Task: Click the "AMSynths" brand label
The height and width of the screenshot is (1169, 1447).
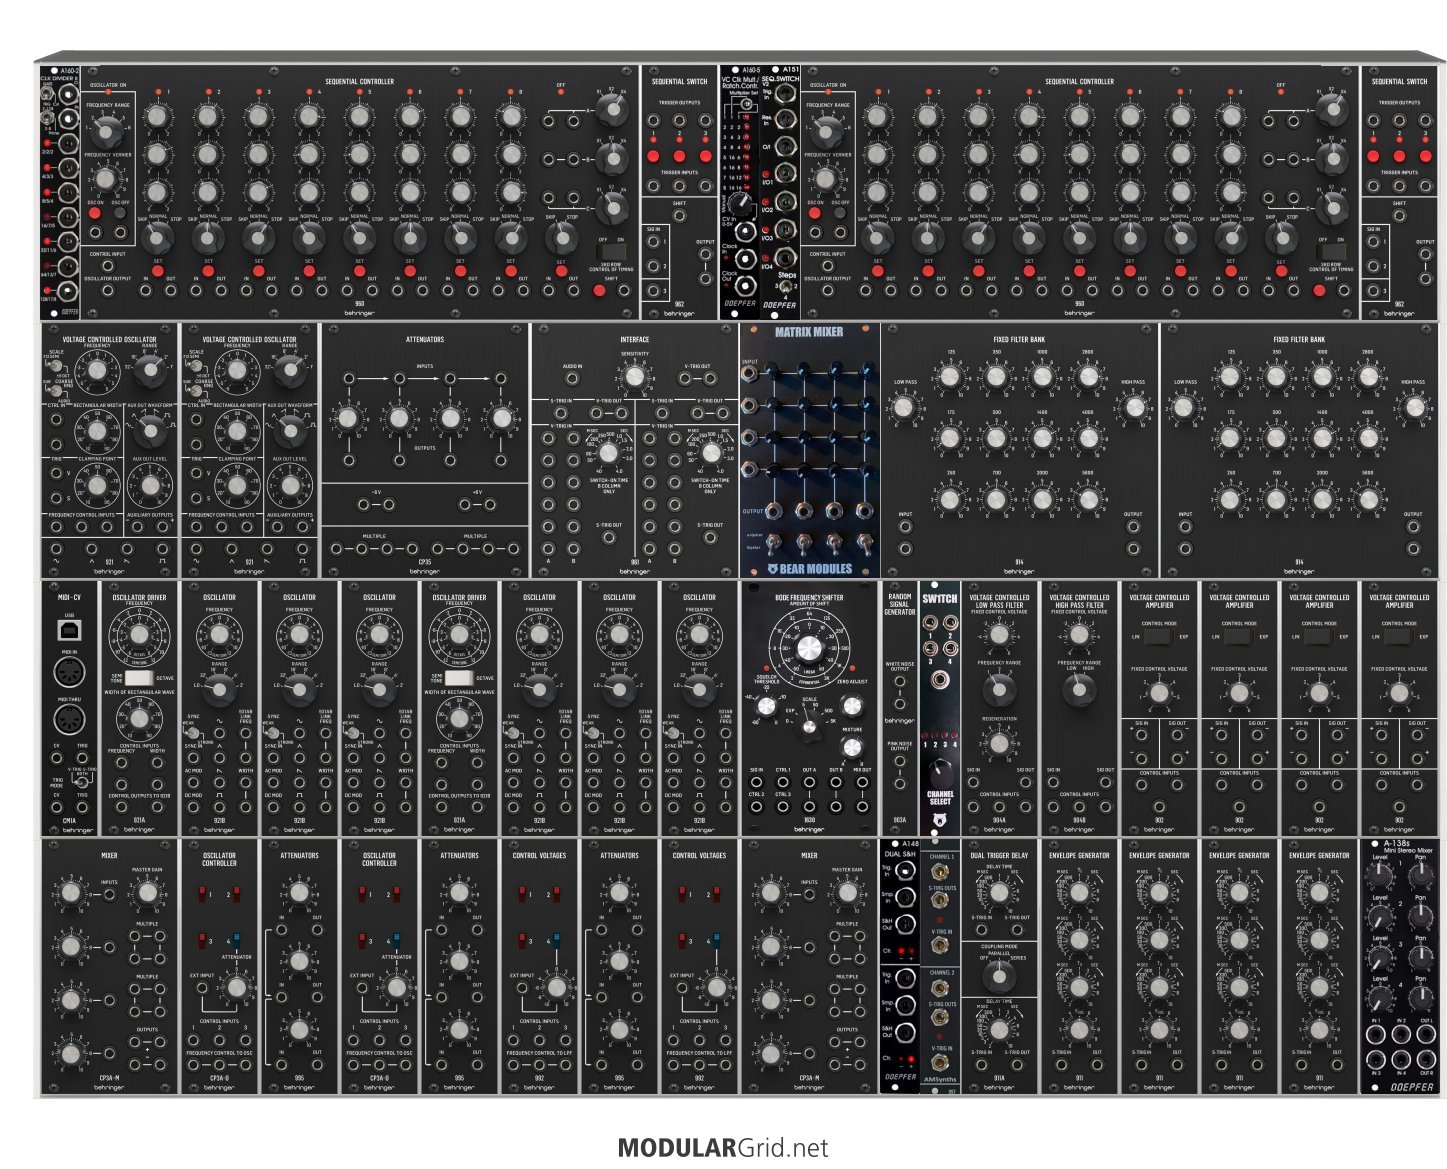Action: click(x=940, y=1079)
